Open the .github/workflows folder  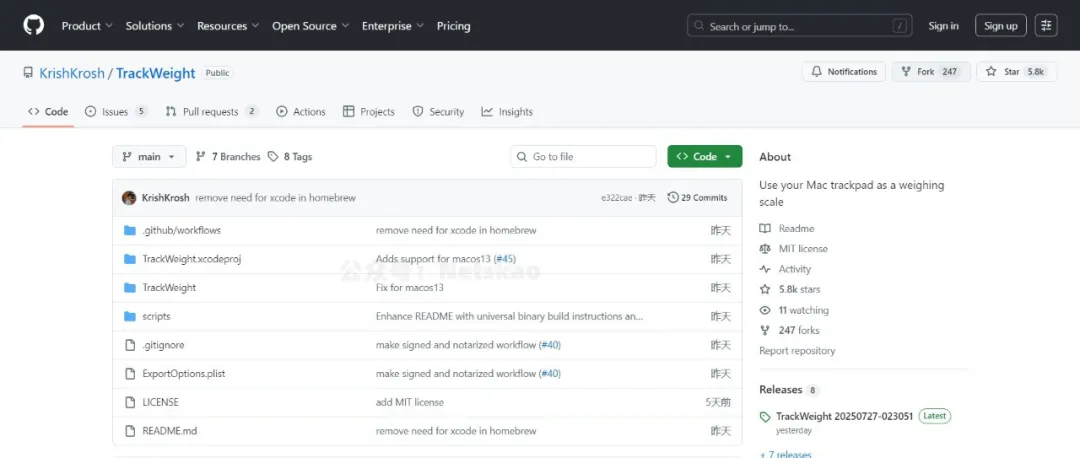[181, 230]
